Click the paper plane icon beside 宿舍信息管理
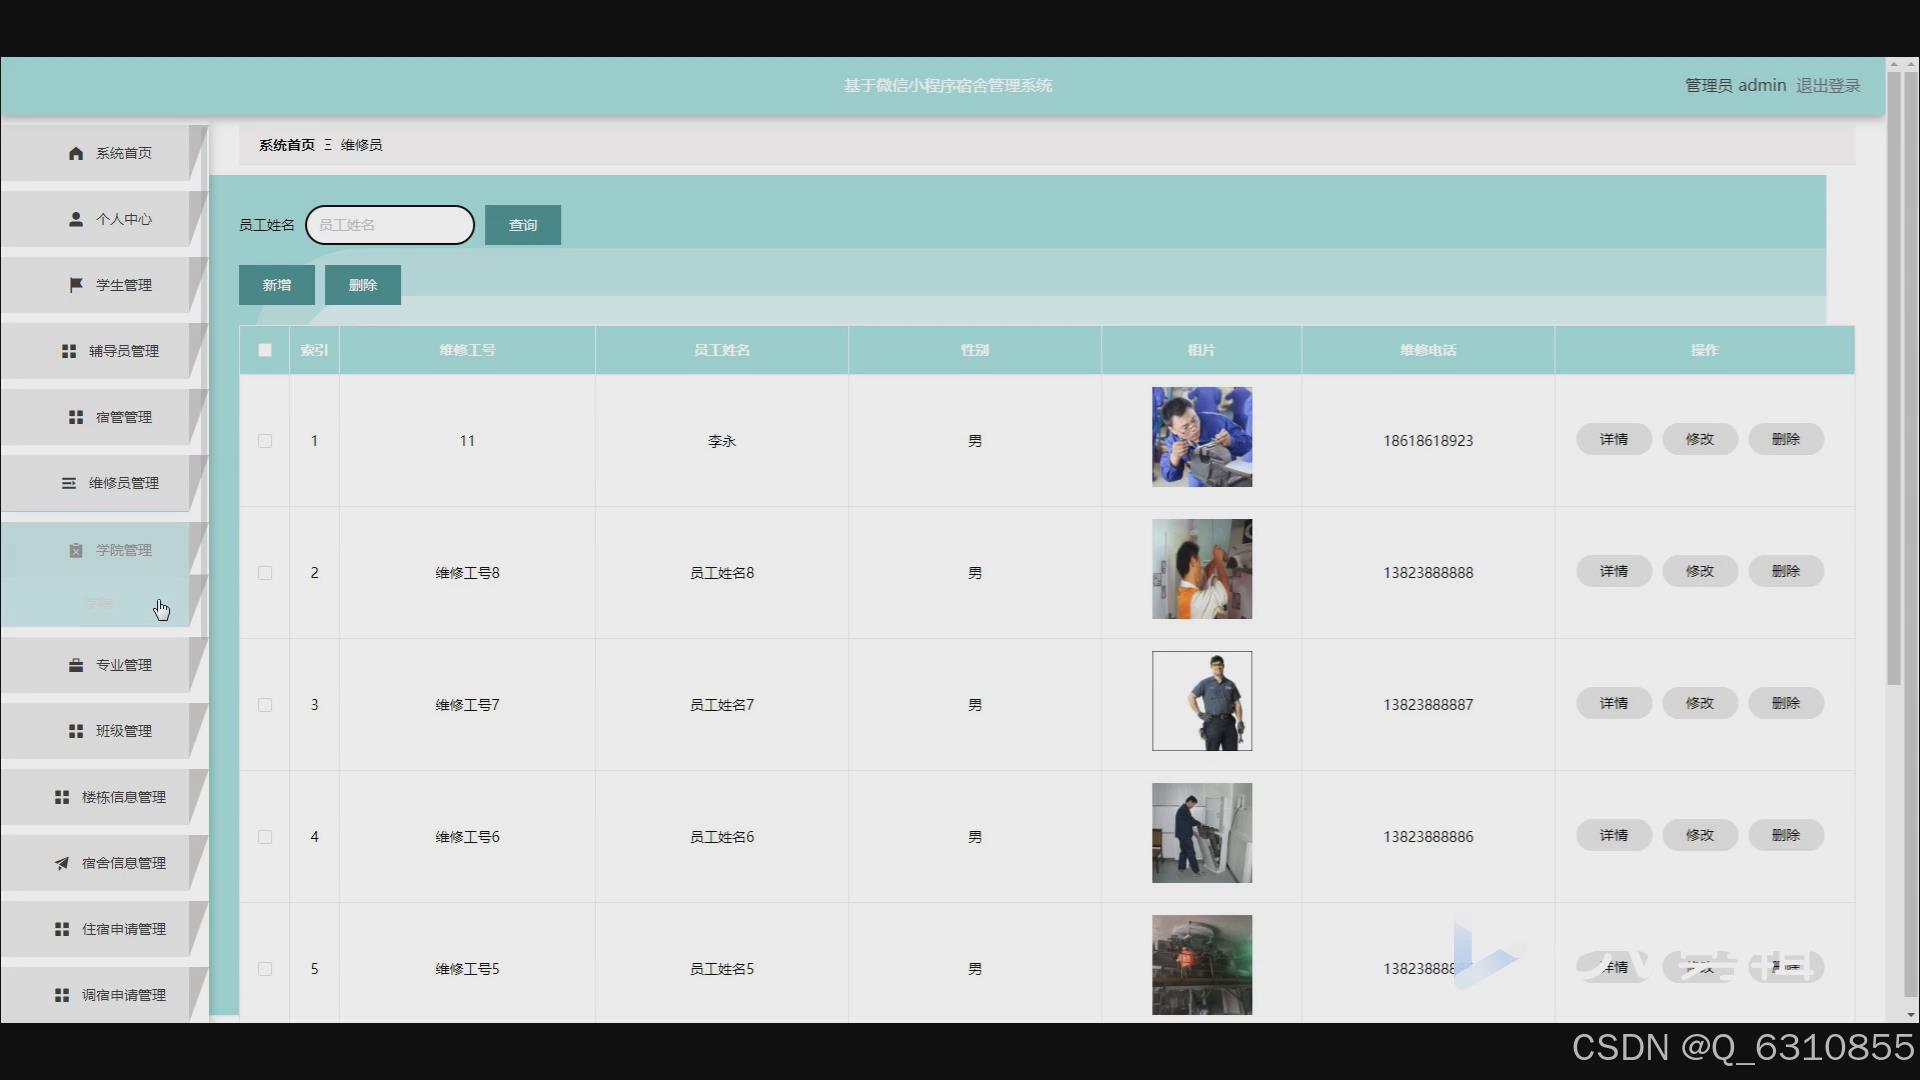Screen dimensions: 1920x1080 point(62,863)
